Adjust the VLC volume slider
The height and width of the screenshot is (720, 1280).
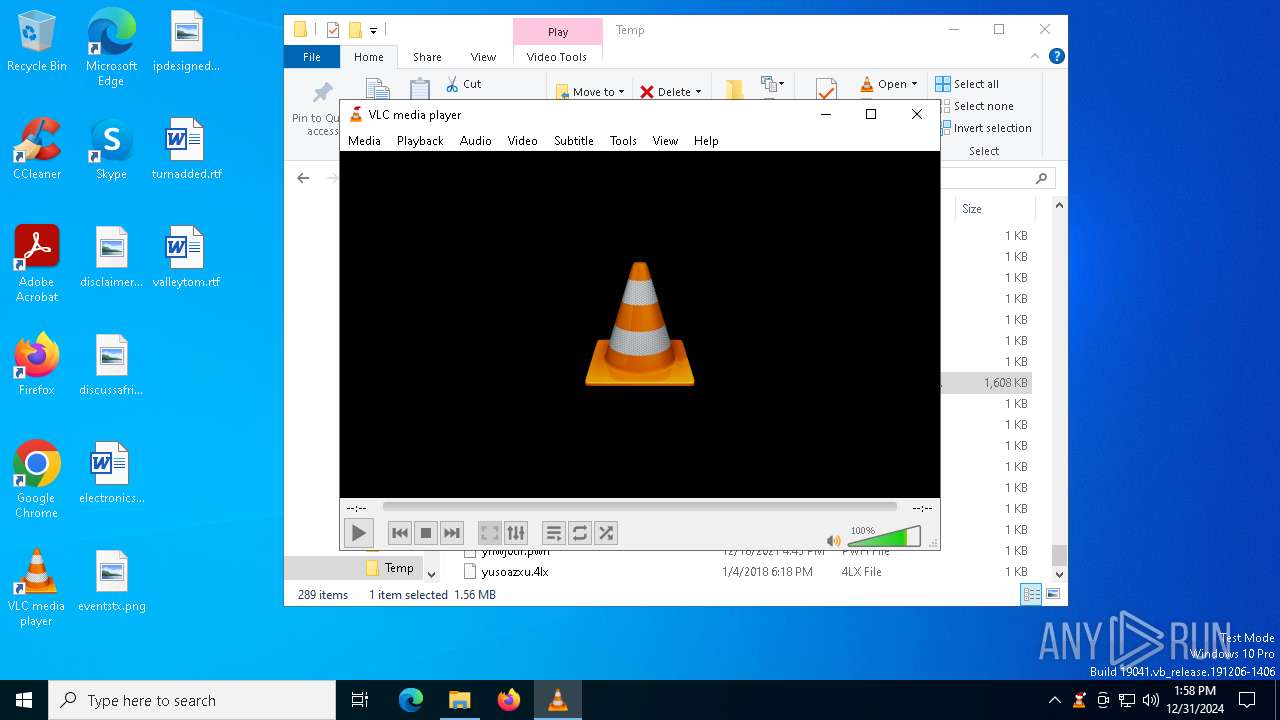tap(884, 537)
